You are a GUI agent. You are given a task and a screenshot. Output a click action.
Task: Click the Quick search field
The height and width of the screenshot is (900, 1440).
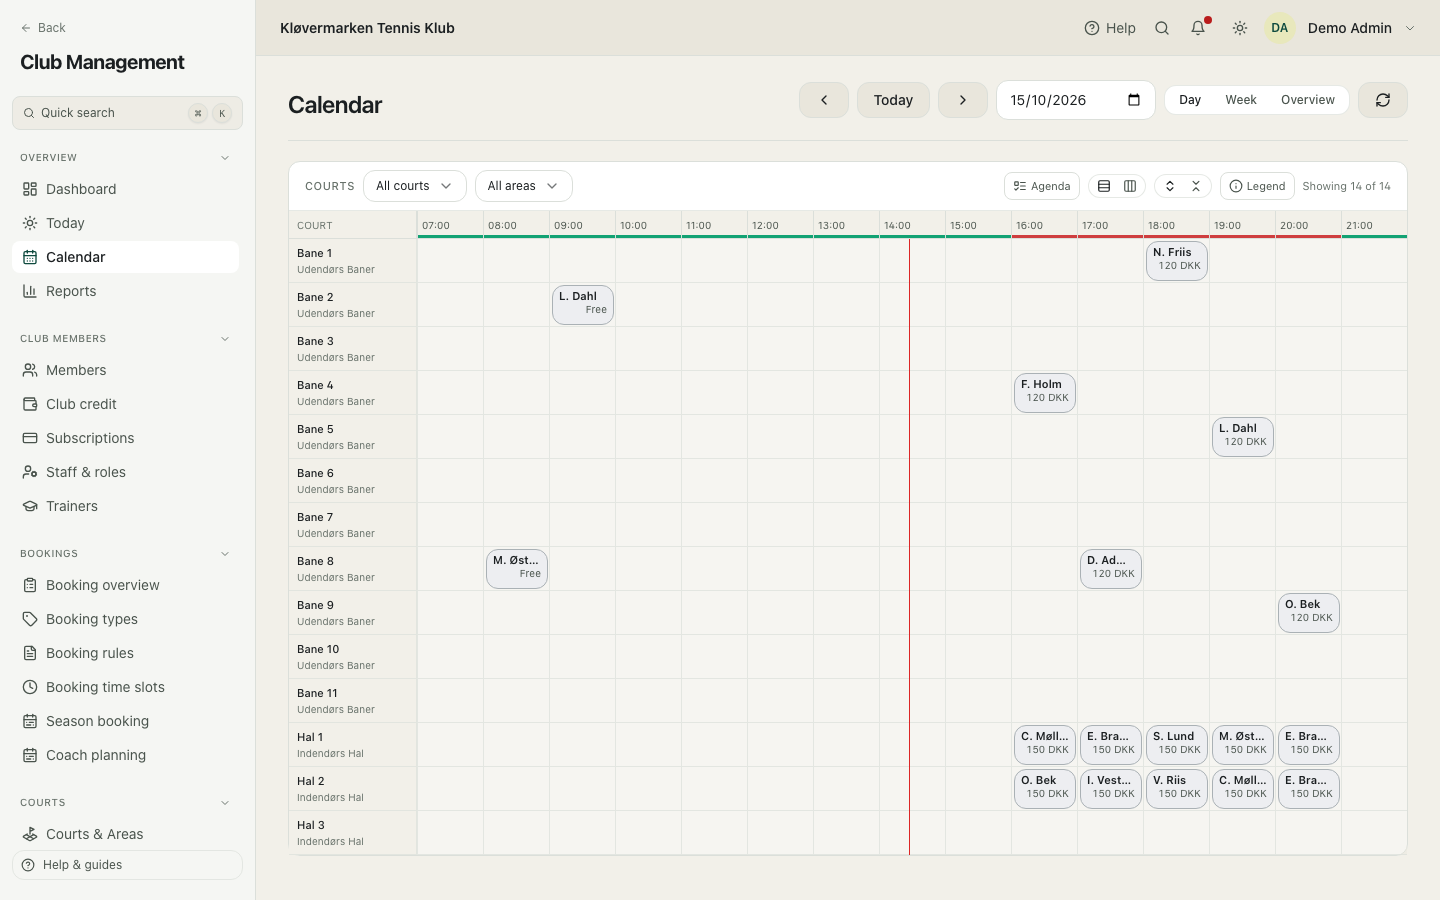(x=127, y=113)
